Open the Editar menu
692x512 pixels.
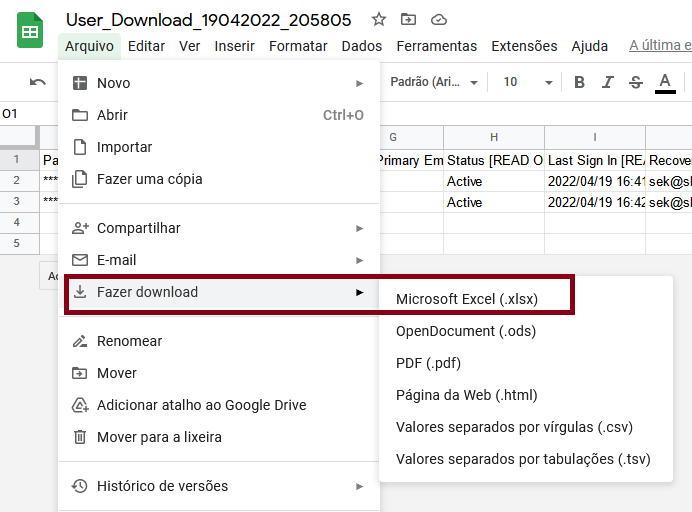point(146,46)
